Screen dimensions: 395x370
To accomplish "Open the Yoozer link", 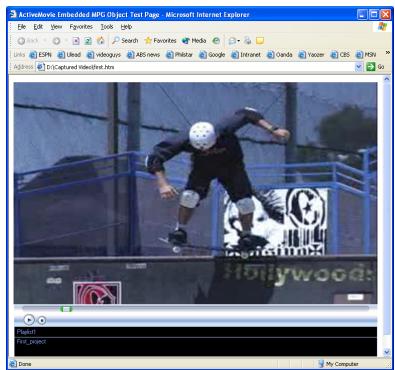I will tap(311, 55).
